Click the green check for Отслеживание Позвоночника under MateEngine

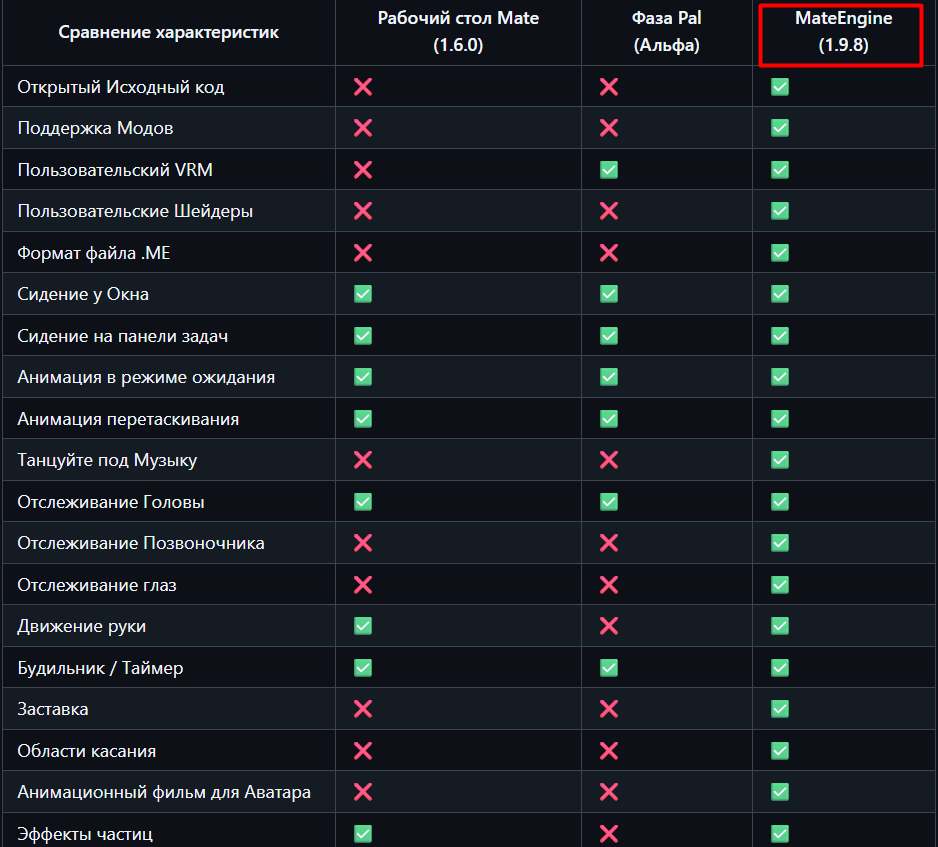(x=779, y=543)
